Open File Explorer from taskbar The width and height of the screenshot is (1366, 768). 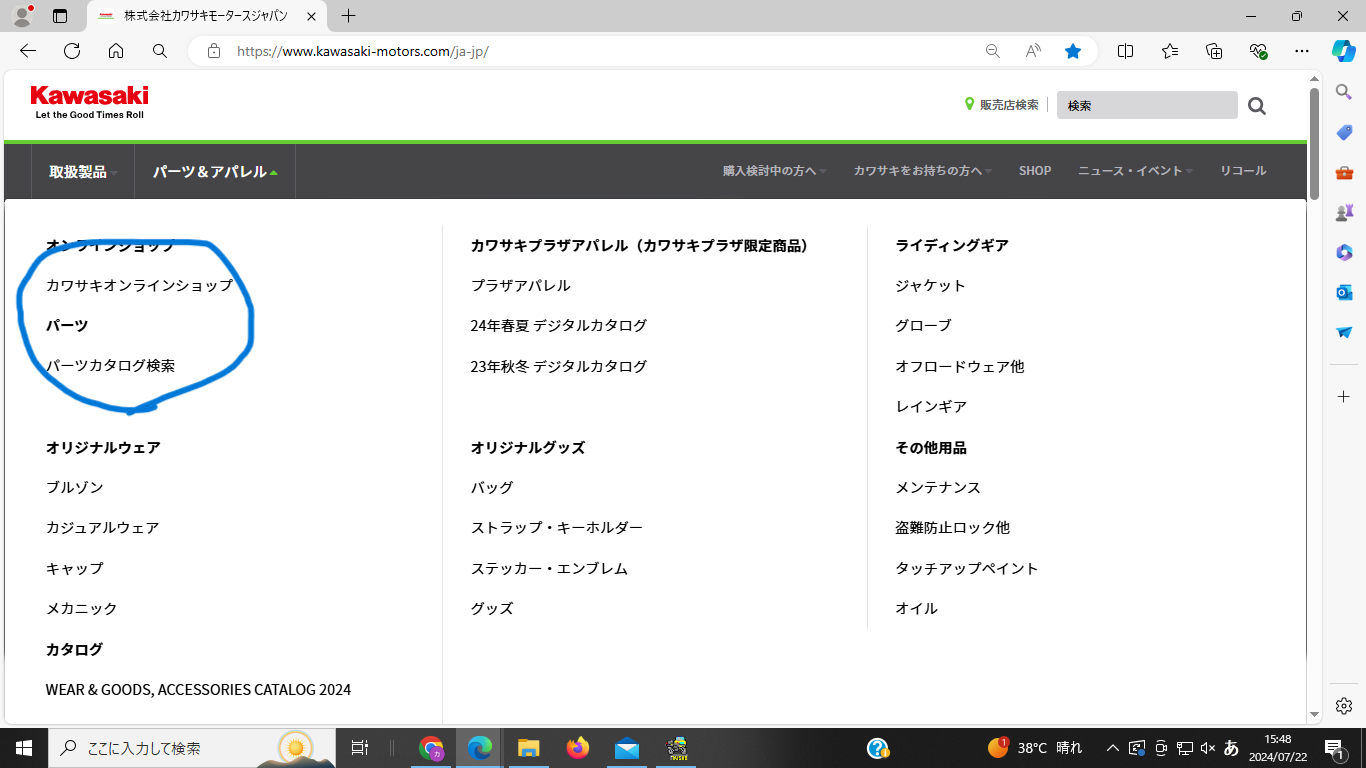[528, 748]
